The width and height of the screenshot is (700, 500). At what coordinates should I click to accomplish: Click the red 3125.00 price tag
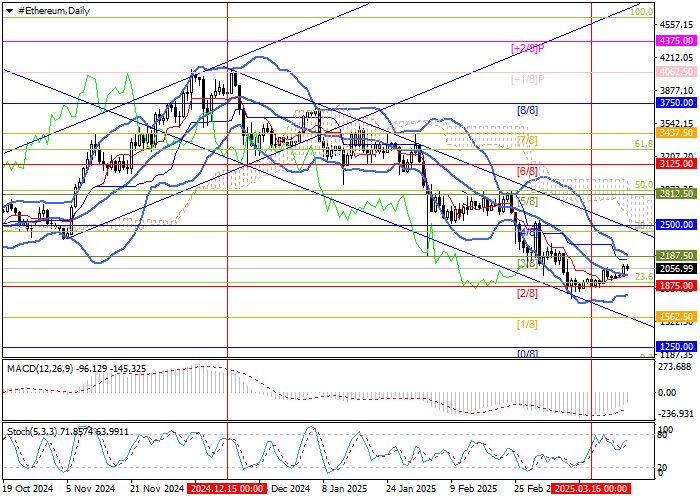677,163
